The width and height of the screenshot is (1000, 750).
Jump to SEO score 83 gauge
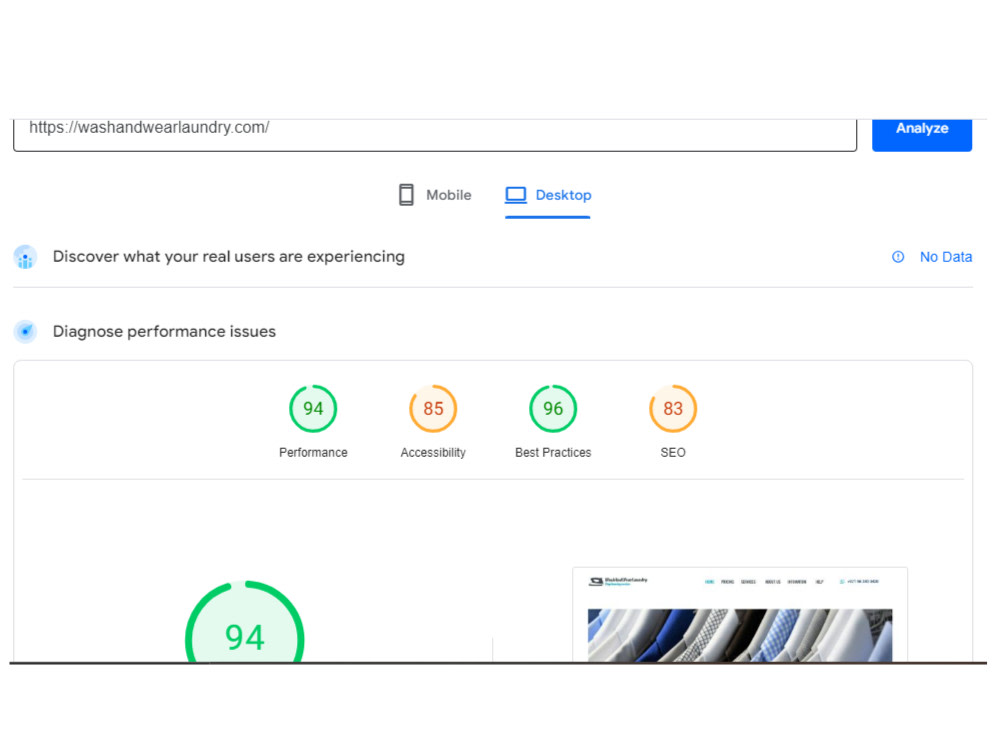coord(673,409)
